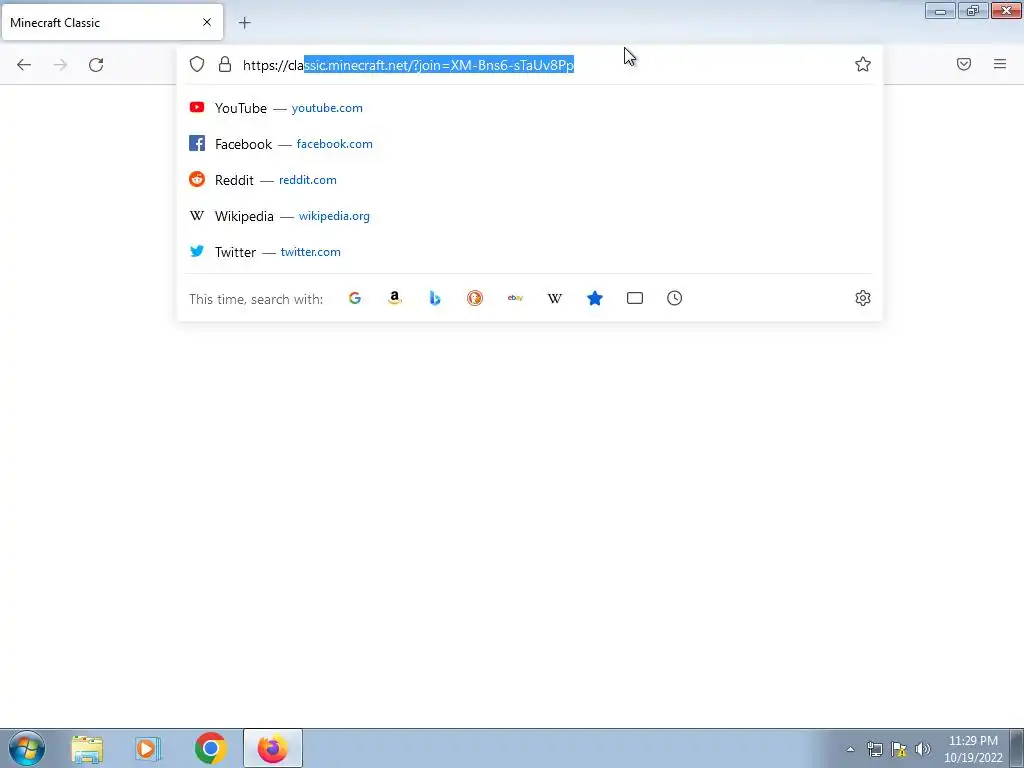Open Wikipedia suggestion wikipedia.org
The width and height of the screenshot is (1024, 768).
click(x=530, y=216)
